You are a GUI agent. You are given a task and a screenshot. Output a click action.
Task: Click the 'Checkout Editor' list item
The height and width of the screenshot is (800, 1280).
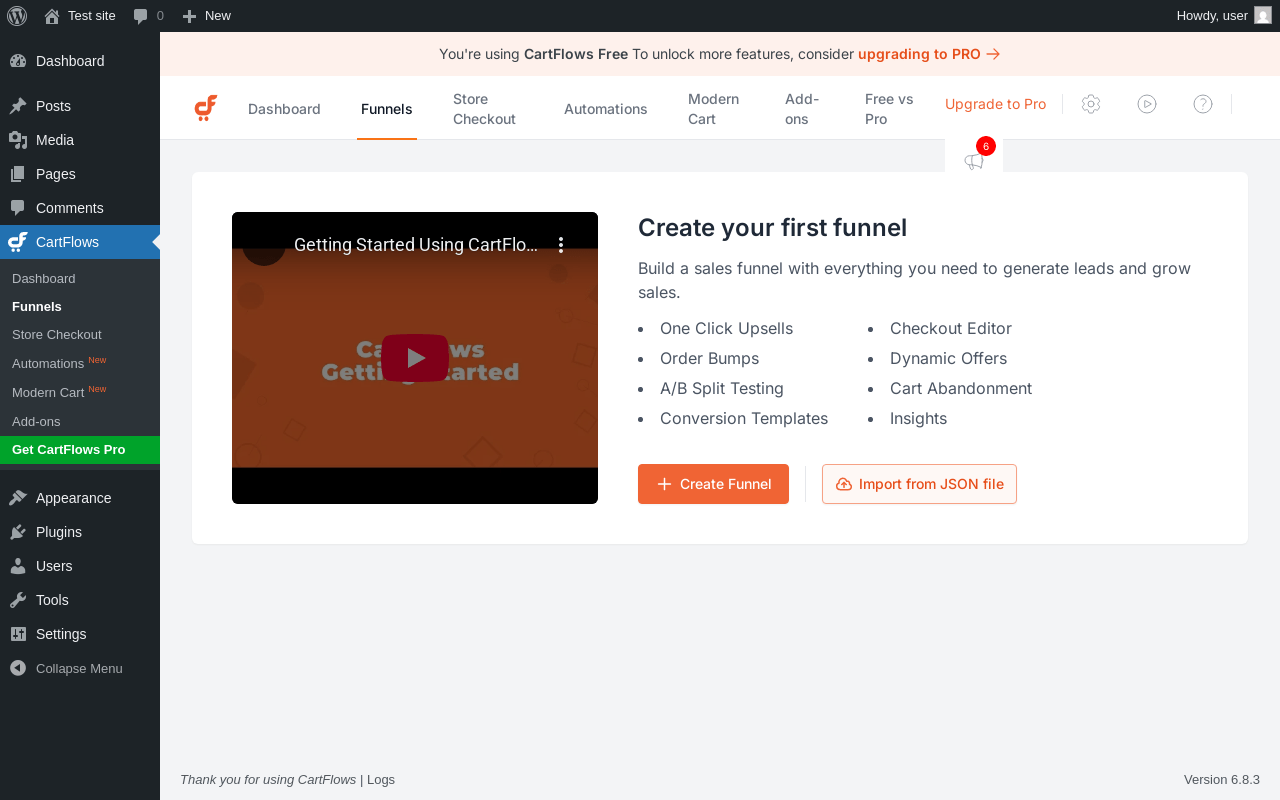(951, 329)
